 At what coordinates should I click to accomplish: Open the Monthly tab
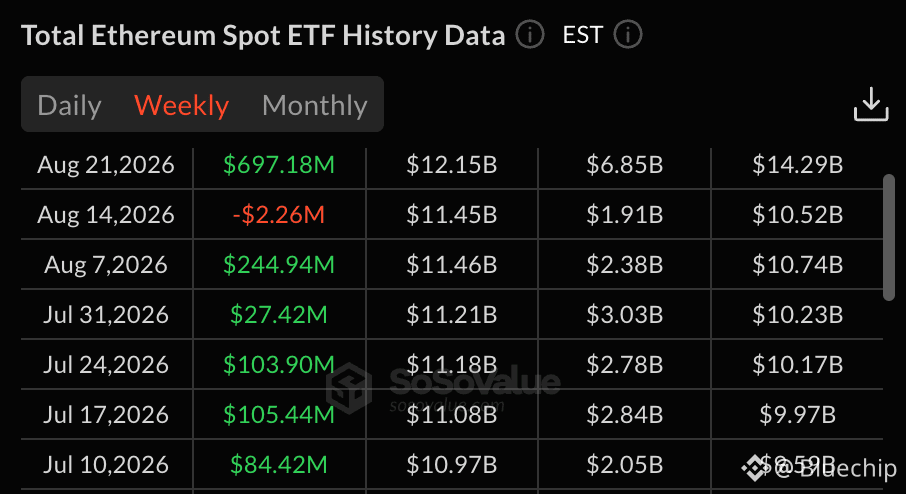pos(315,105)
